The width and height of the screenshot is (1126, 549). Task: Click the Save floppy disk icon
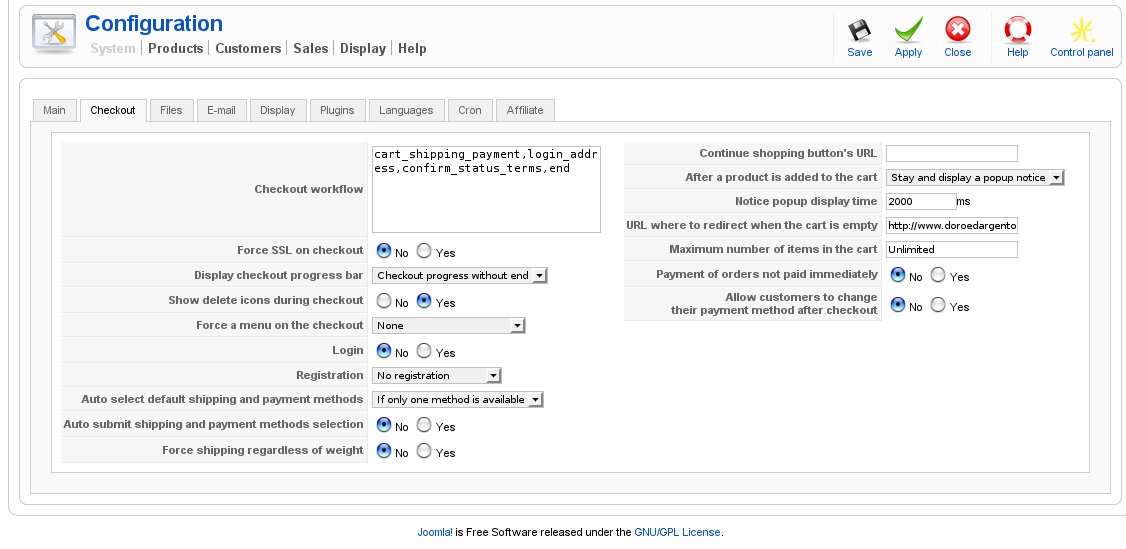859,31
